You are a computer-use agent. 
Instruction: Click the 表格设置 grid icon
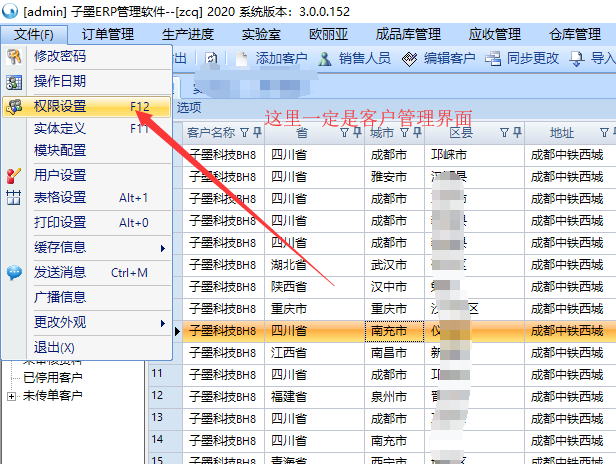click(14, 198)
